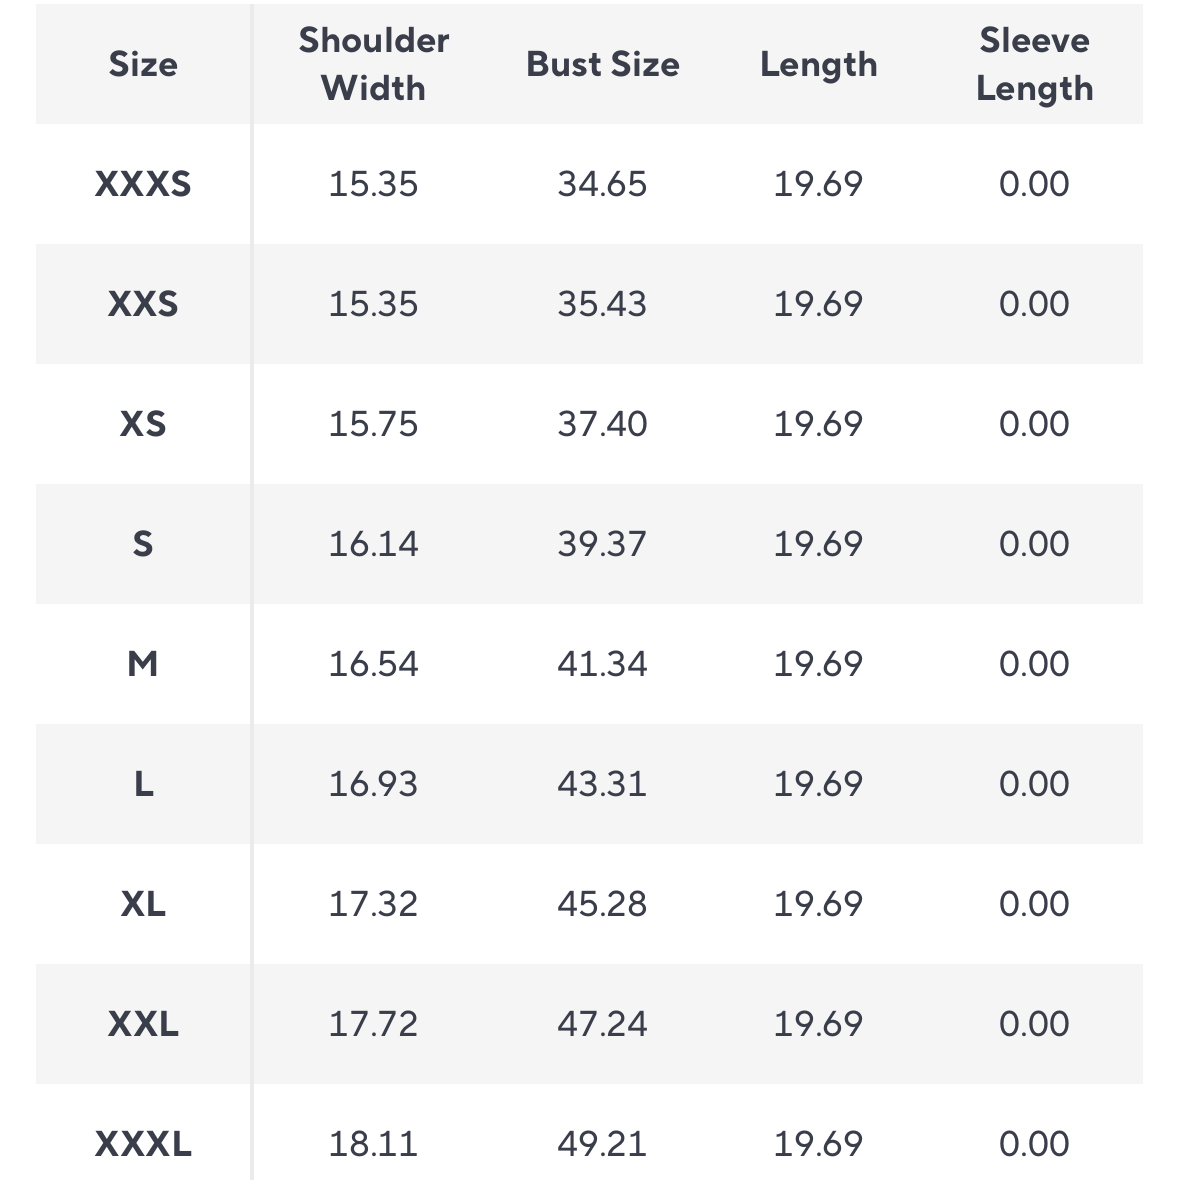Image resolution: width=1179 pixels, height=1180 pixels.
Task: Click the 34.65 bust size value
Action: coord(603,184)
